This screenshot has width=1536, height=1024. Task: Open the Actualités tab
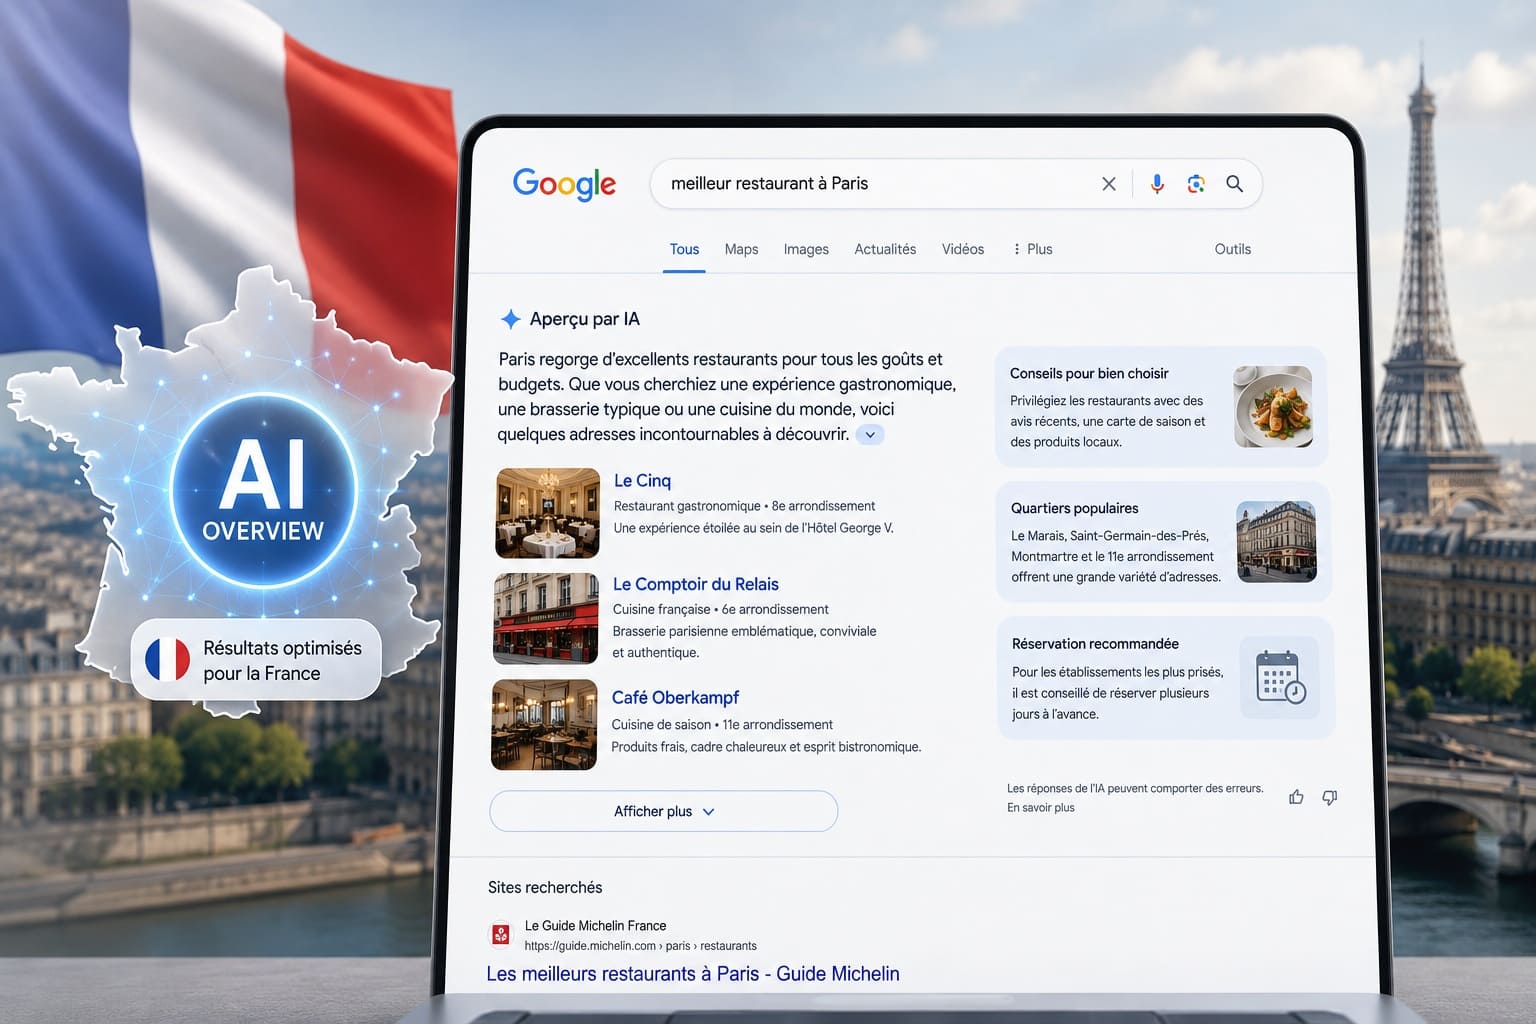point(885,249)
